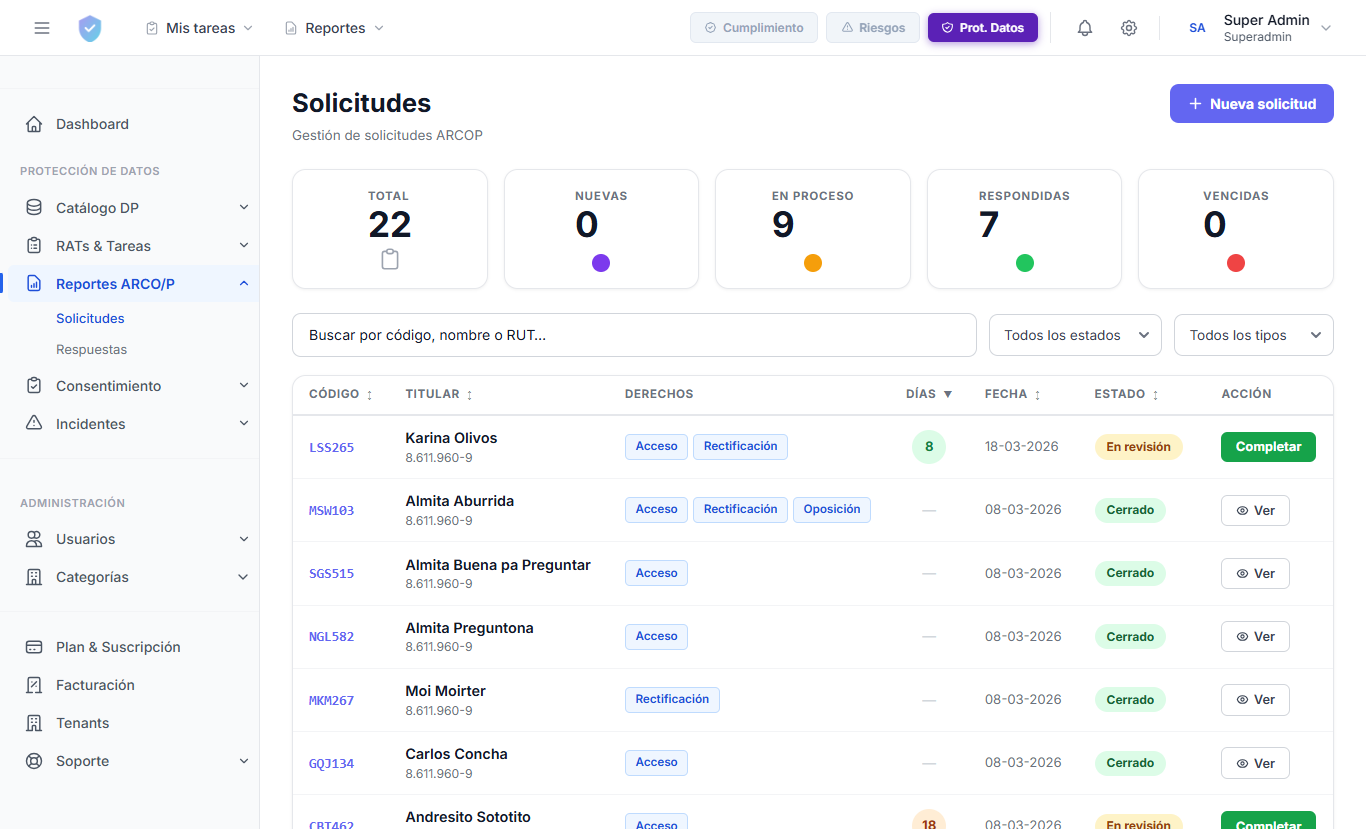The height and width of the screenshot is (829, 1366).
Task: Click the Facturación receipt icon
Action: 34,685
